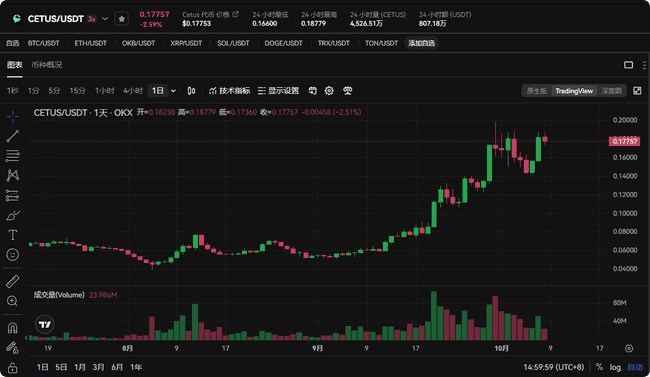Enable magnet mode icon
Screen dimensions: 650x377
(12, 328)
